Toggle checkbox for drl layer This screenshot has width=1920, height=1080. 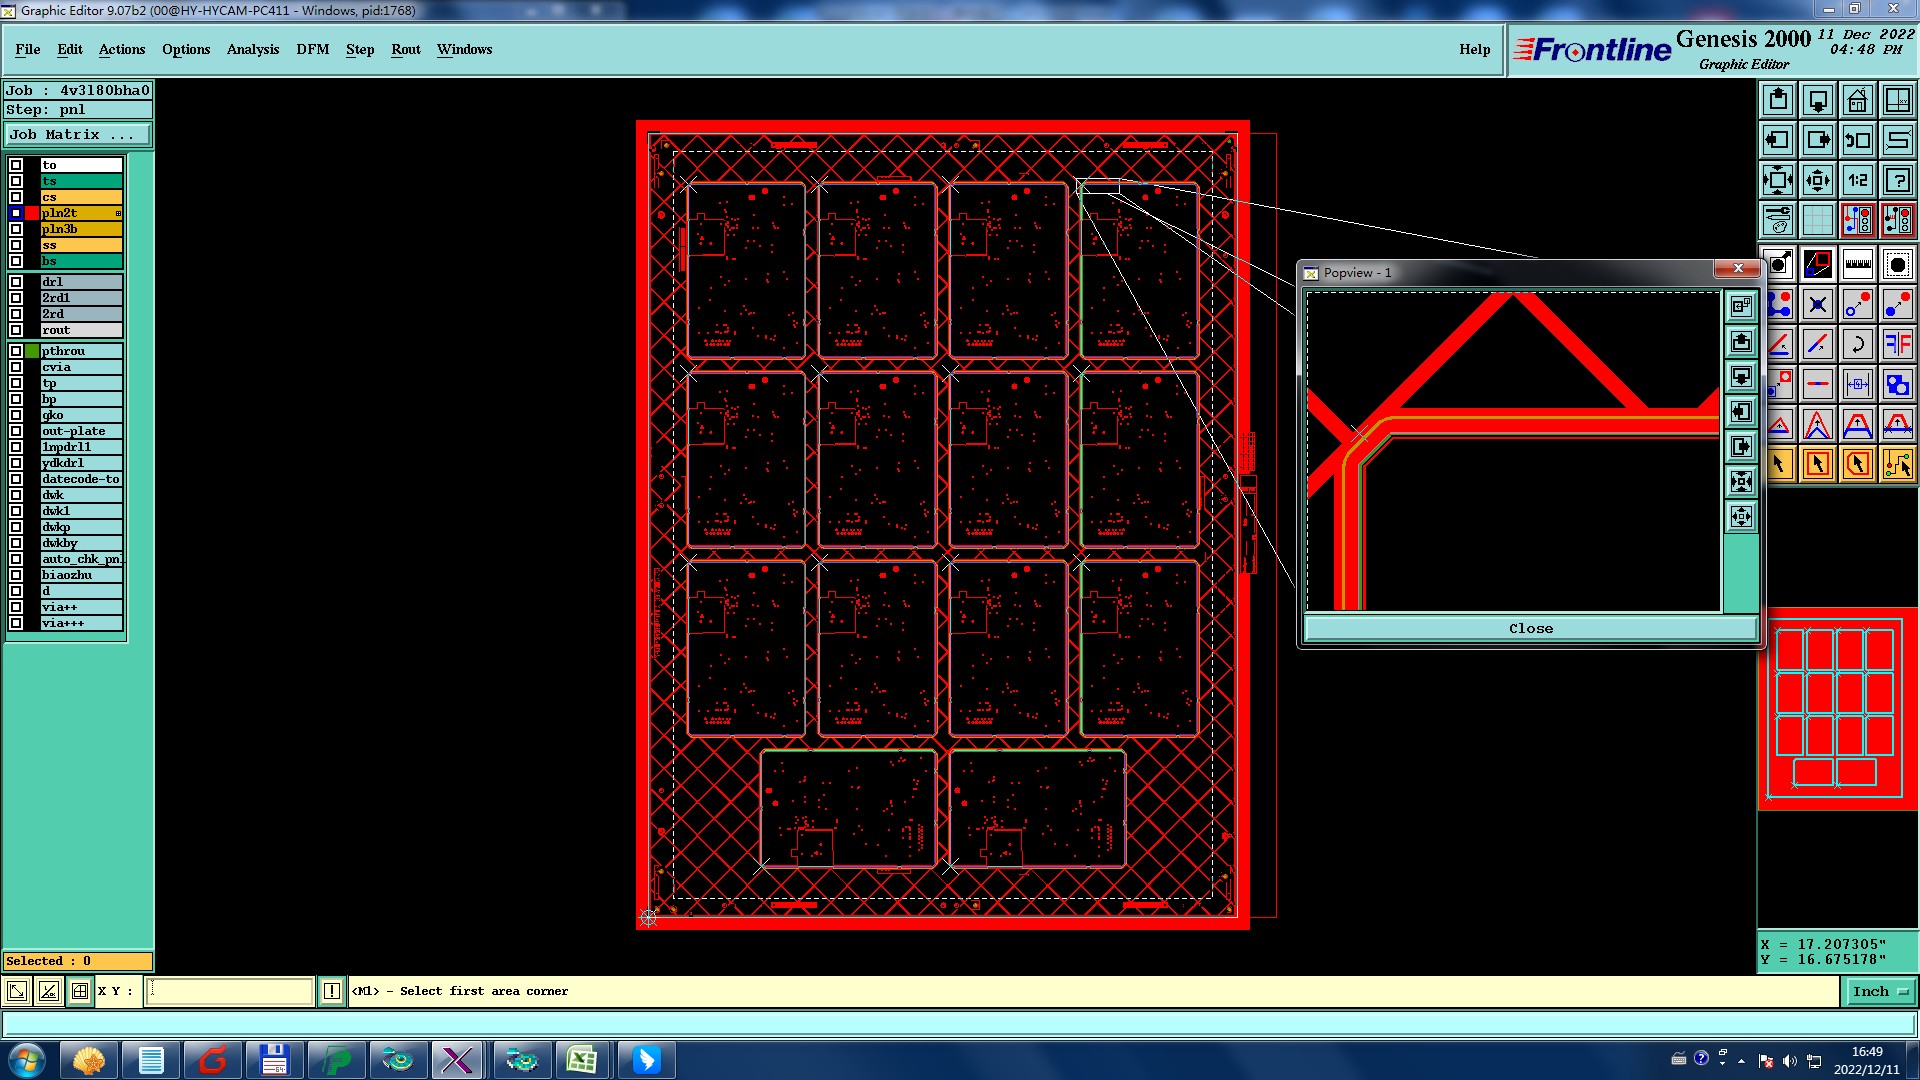click(x=16, y=282)
